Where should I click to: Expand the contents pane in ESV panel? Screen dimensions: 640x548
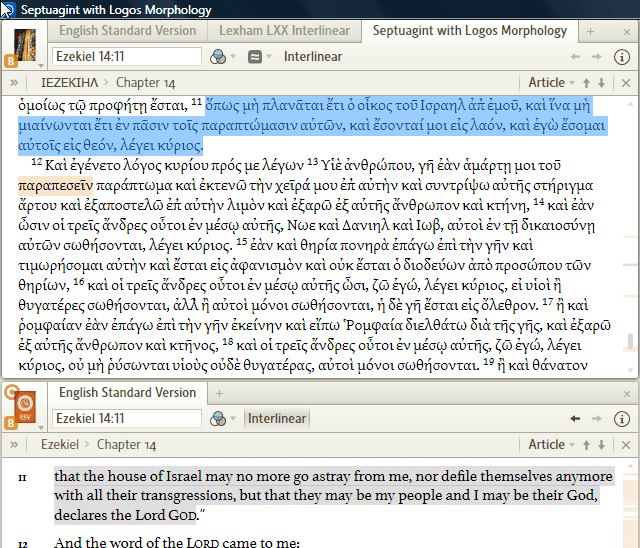(14, 445)
